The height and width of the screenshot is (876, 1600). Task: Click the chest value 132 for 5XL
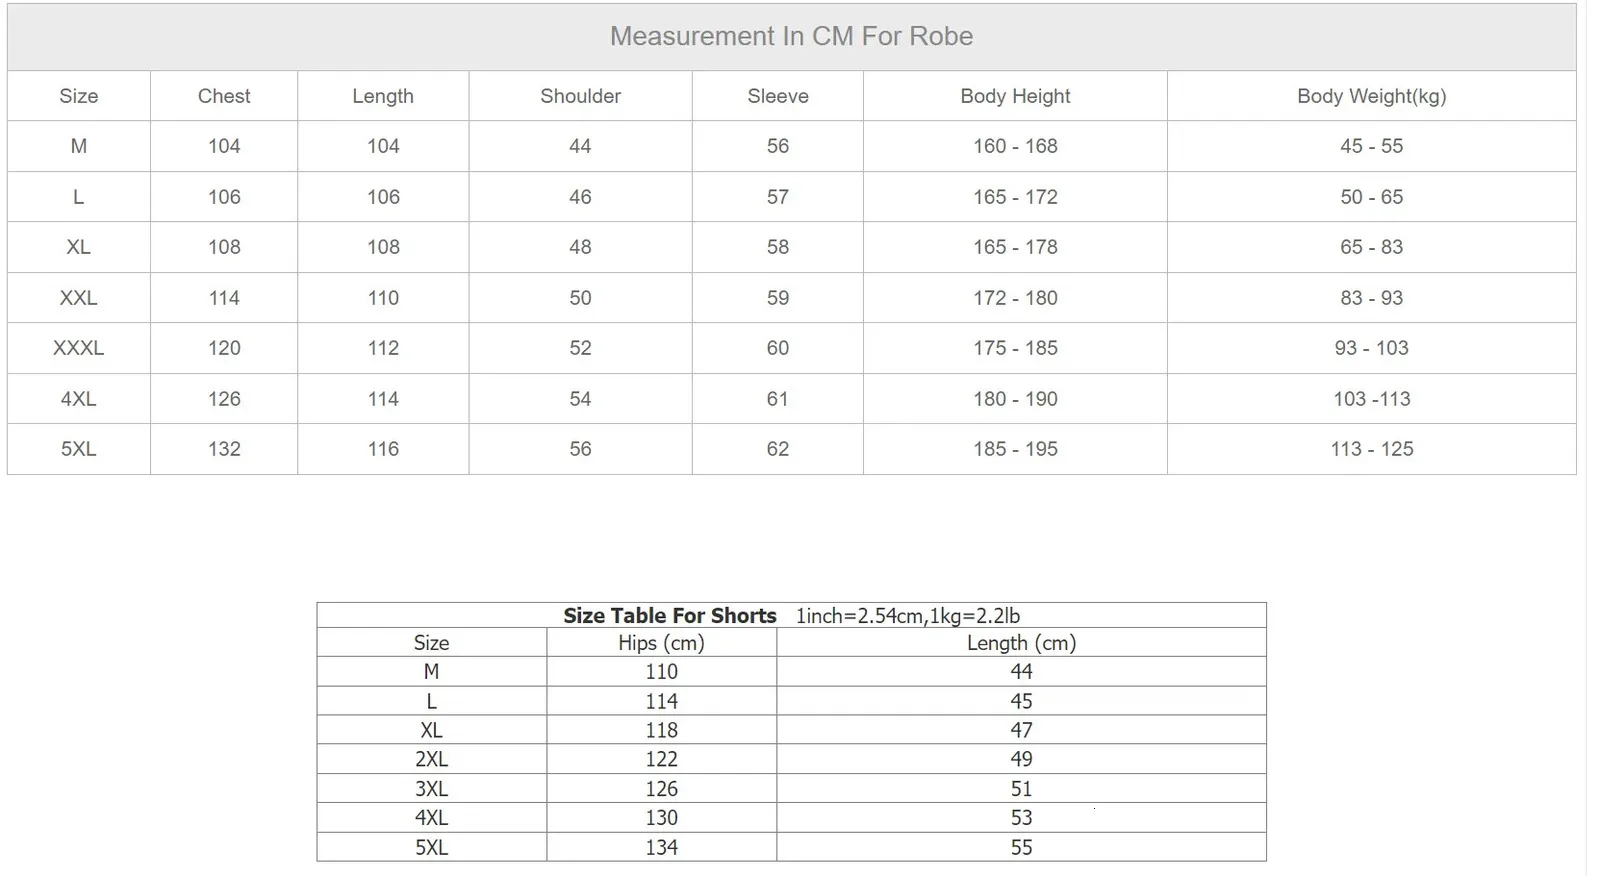coord(224,449)
